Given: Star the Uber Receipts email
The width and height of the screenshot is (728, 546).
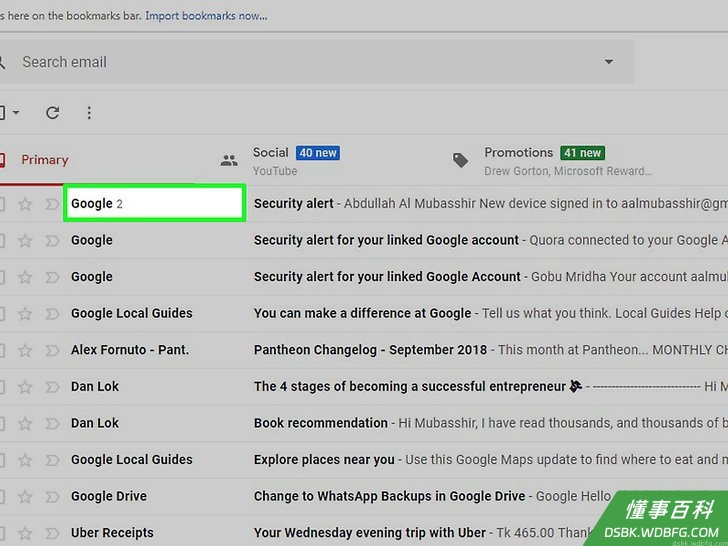Looking at the screenshot, I should [x=25, y=533].
